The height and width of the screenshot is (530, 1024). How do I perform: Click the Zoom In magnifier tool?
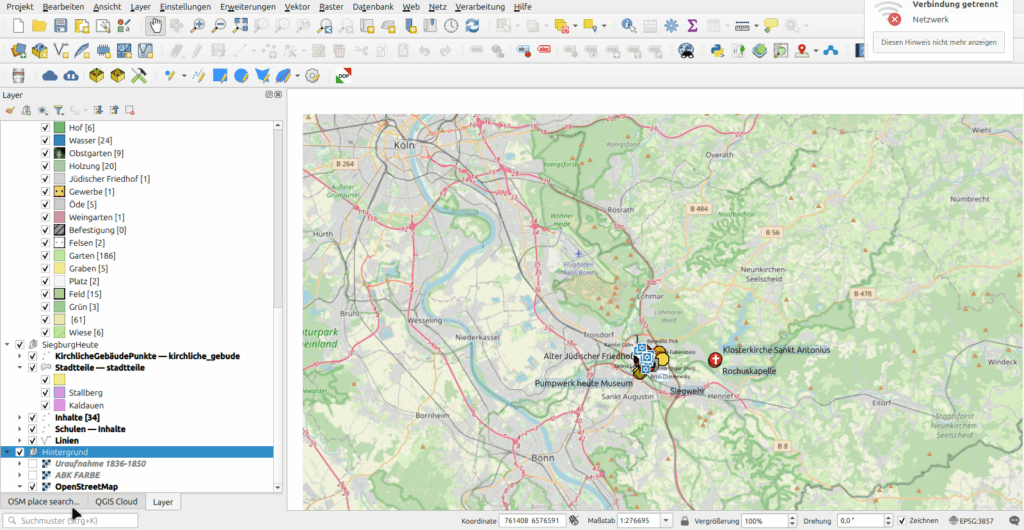click(199, 25)
